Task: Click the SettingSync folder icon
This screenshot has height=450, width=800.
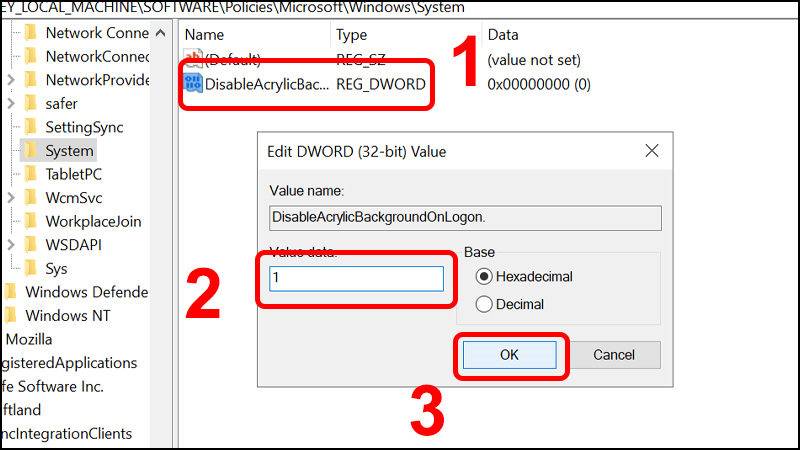Action: tap(31, 127)
